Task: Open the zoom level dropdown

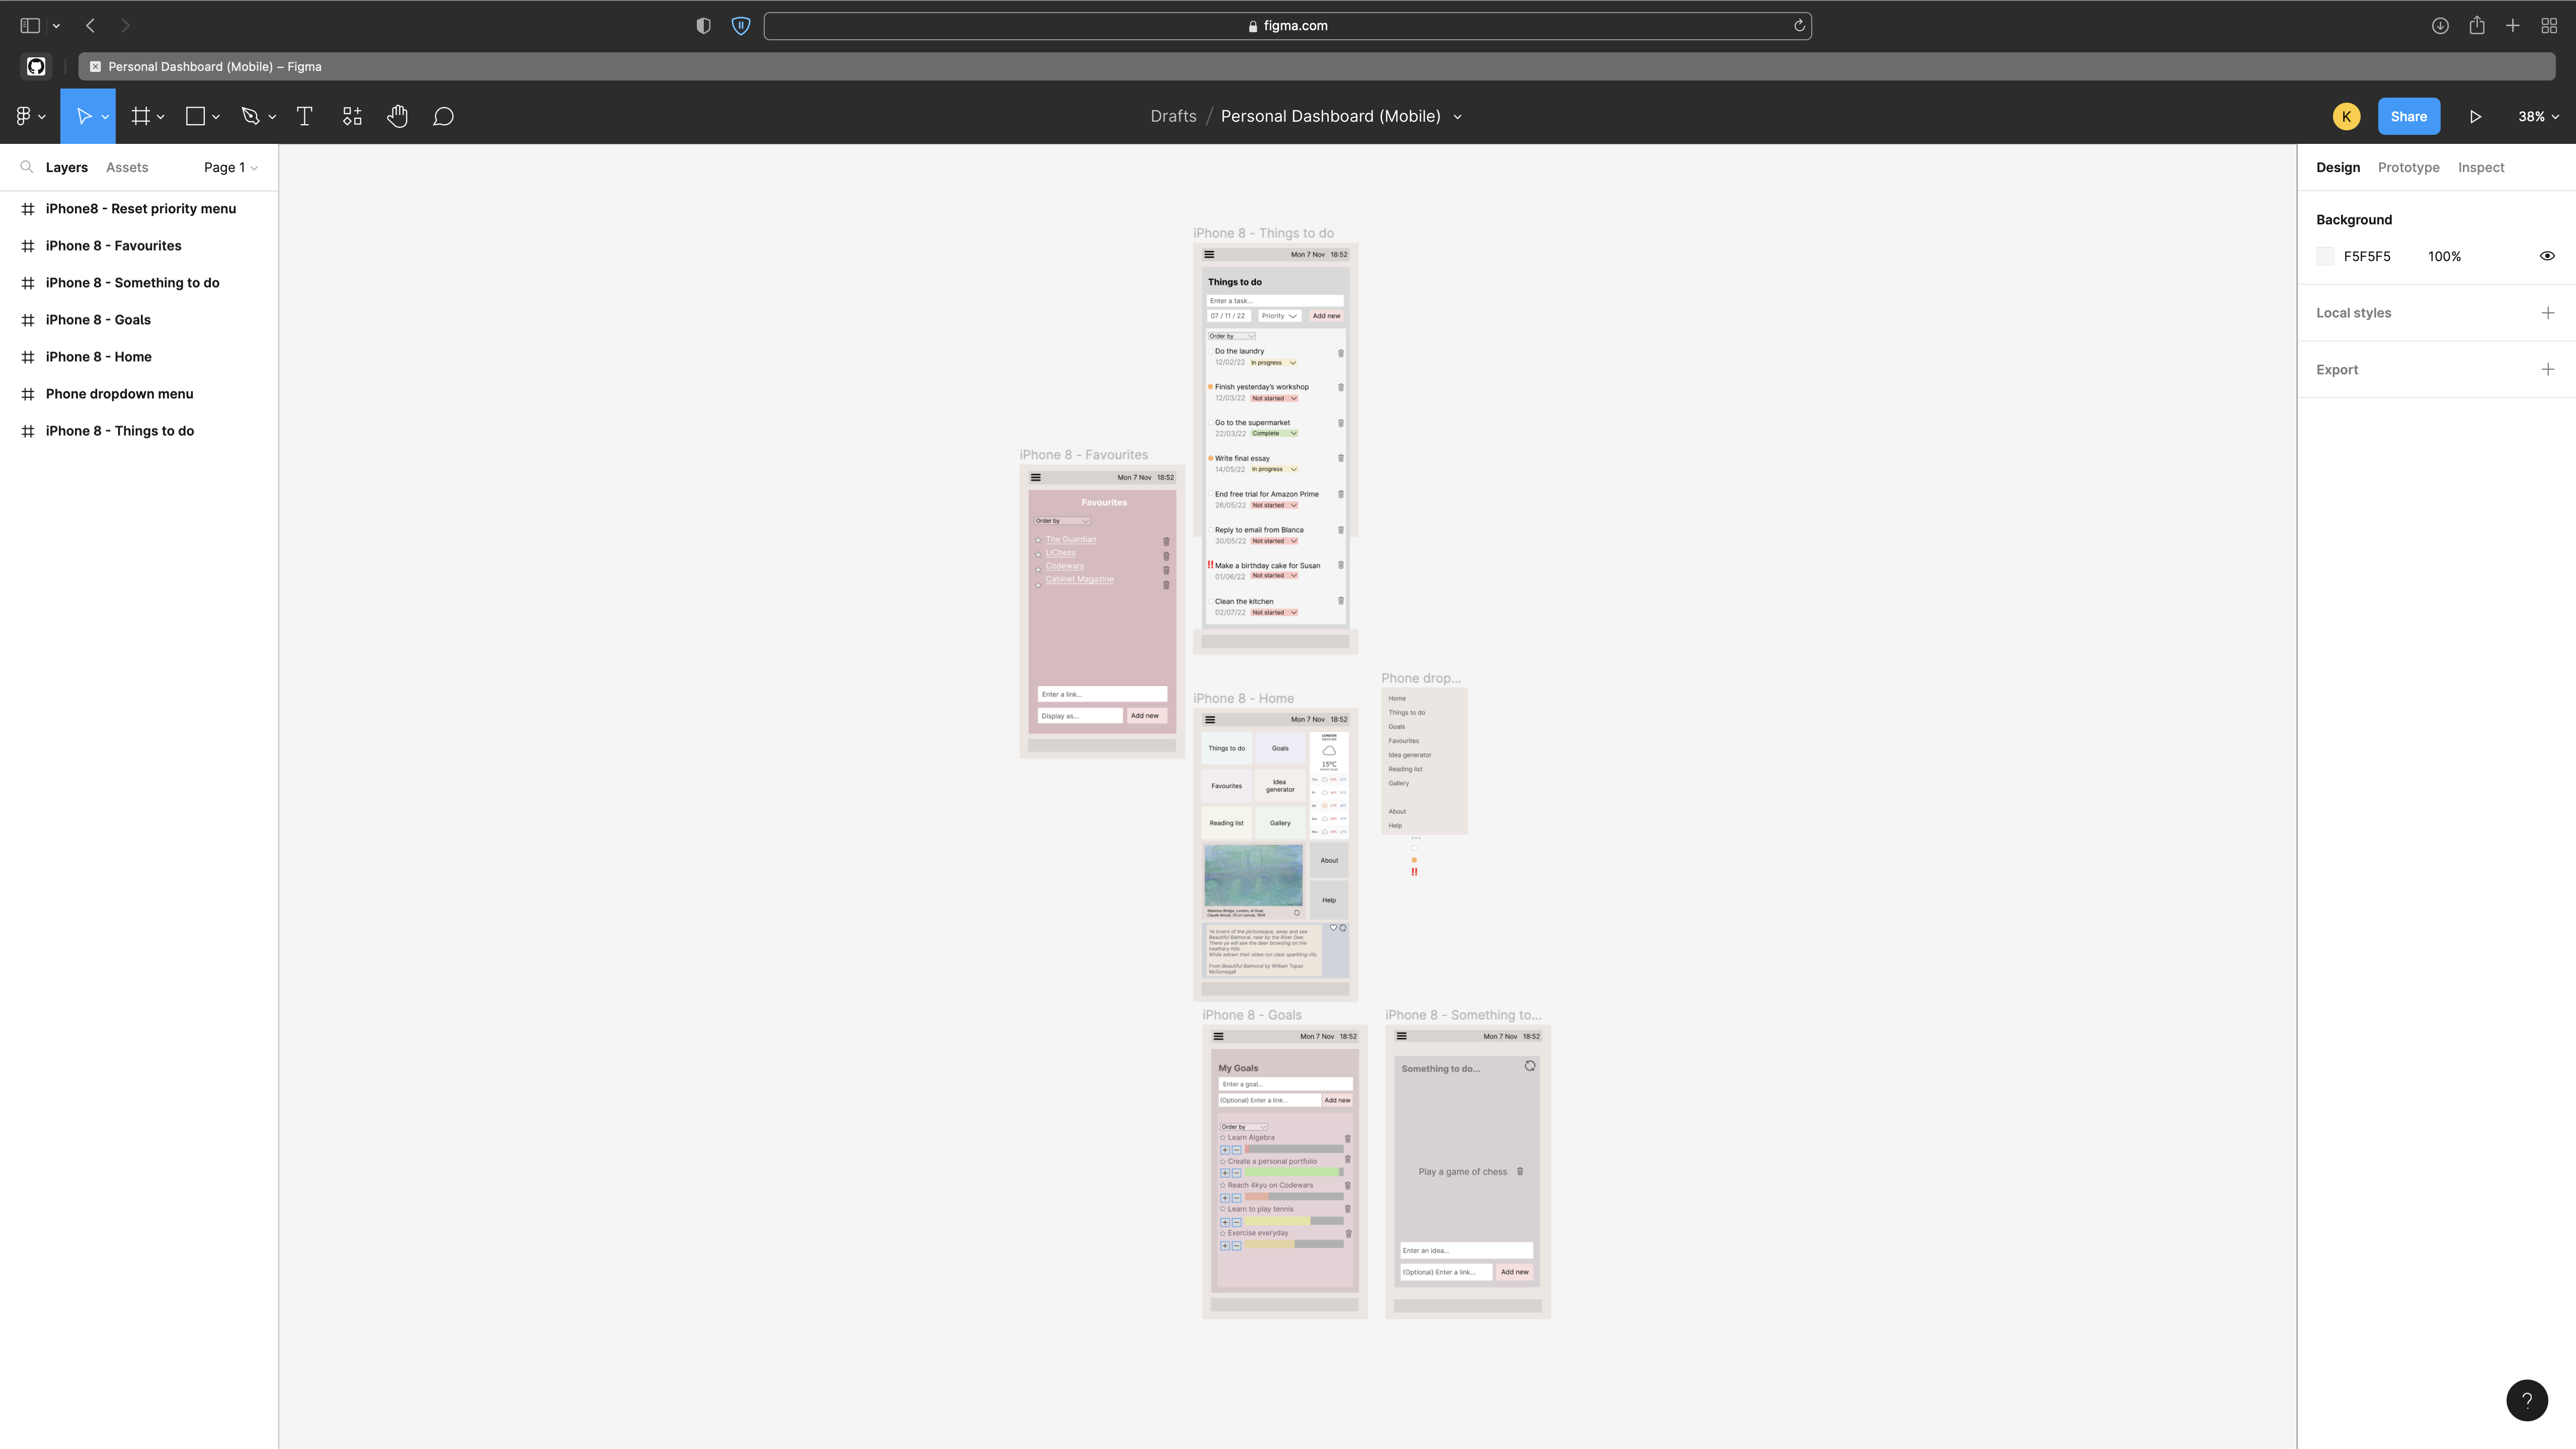Action: click(2539, 116)
